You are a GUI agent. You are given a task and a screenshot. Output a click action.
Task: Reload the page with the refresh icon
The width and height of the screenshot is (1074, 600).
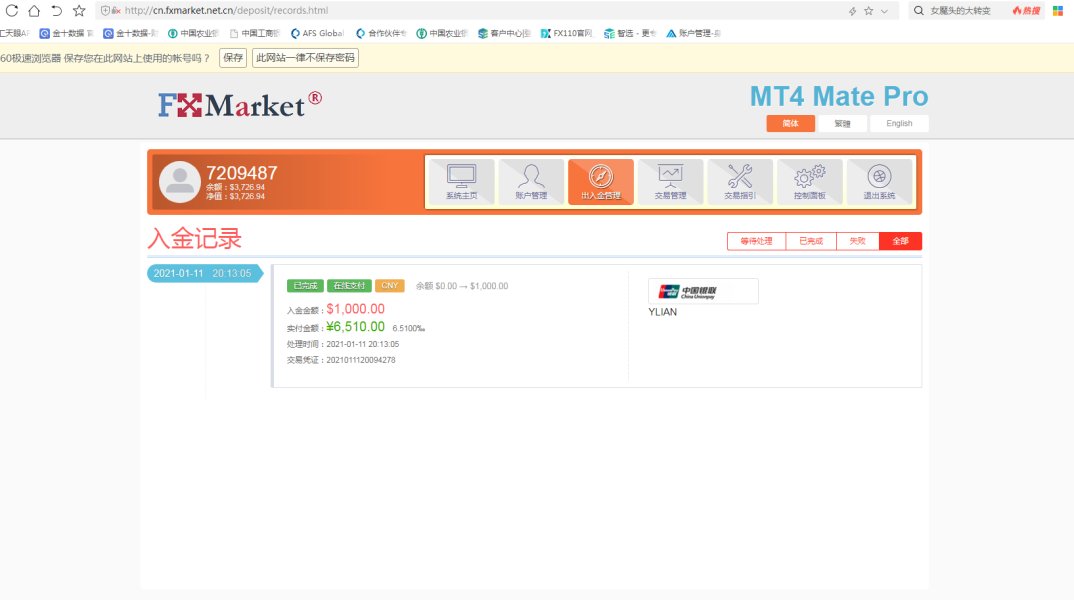click(12, 10)
